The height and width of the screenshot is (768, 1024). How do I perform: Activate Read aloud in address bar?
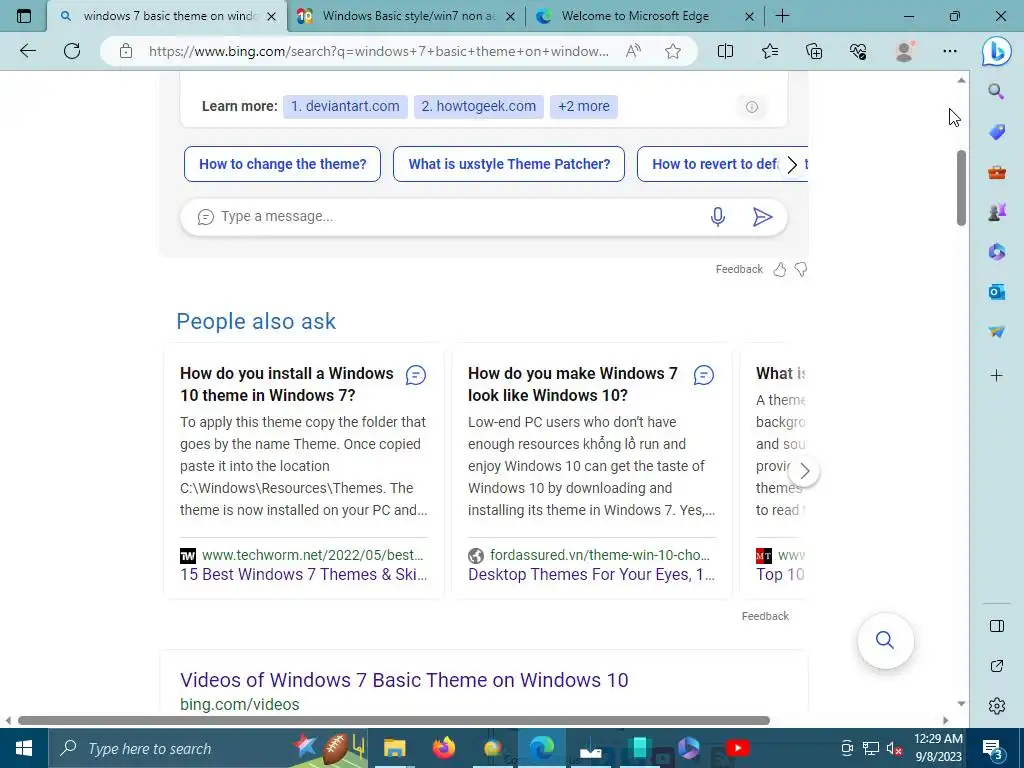pyautogui.click(x=633, y=51)
